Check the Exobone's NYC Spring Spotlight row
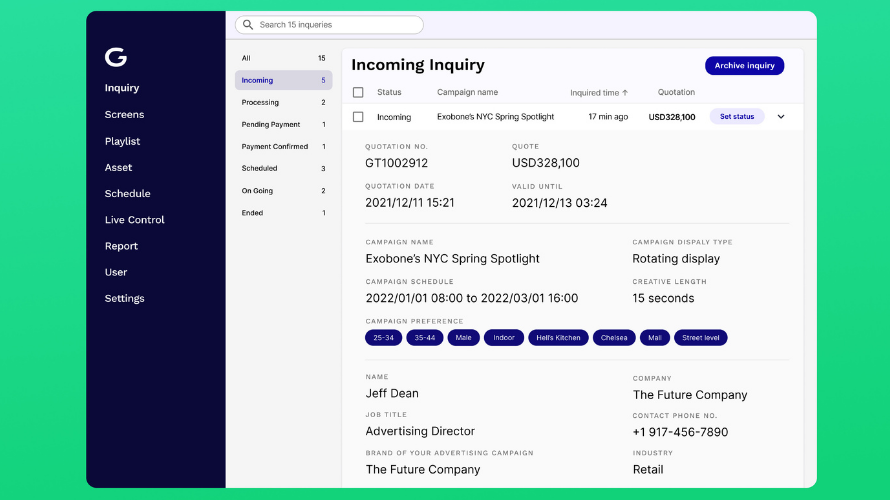This screenshot has width=890, height=500. click(x=358, y=117)
